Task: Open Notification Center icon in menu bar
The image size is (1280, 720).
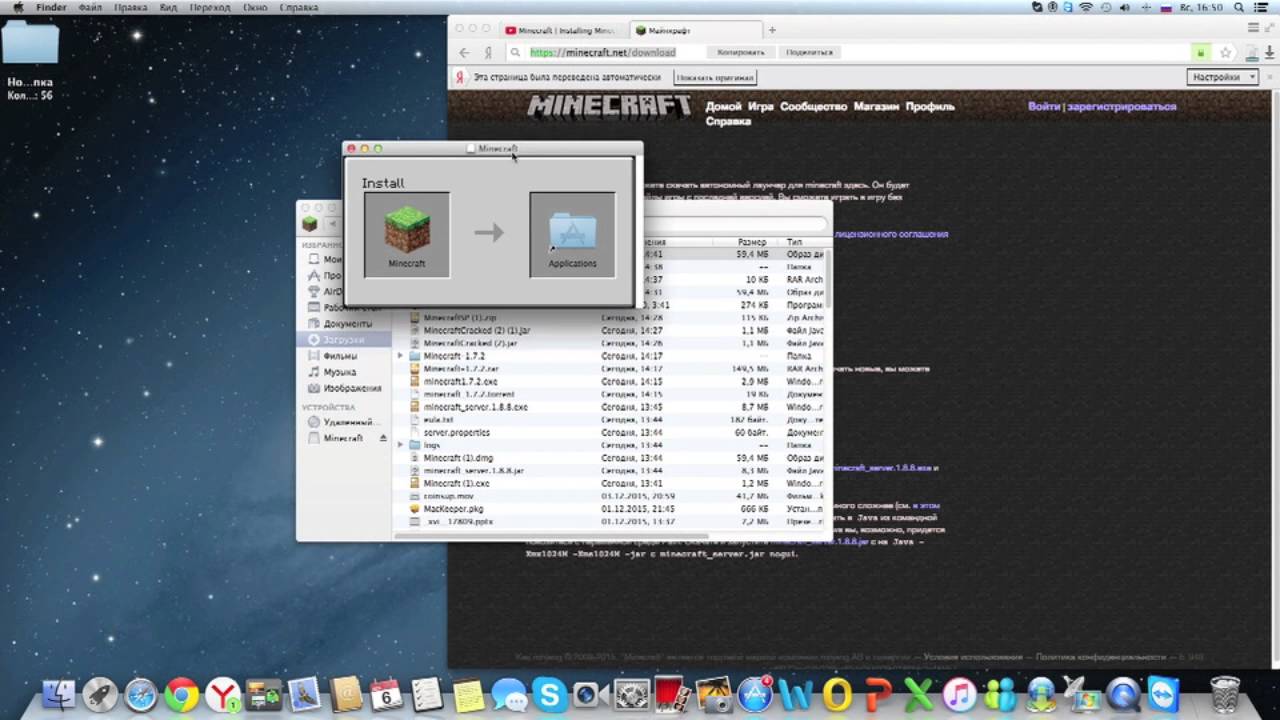Action: click(x=1263, y=7)
